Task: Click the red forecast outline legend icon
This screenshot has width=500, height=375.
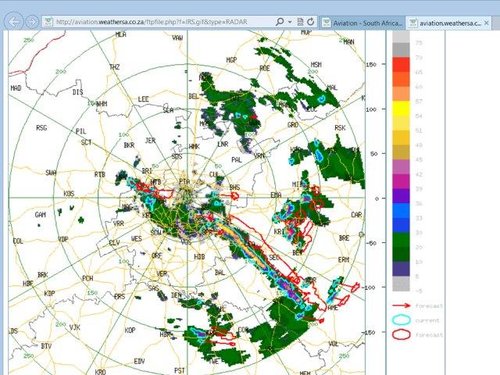Action: 401,334
